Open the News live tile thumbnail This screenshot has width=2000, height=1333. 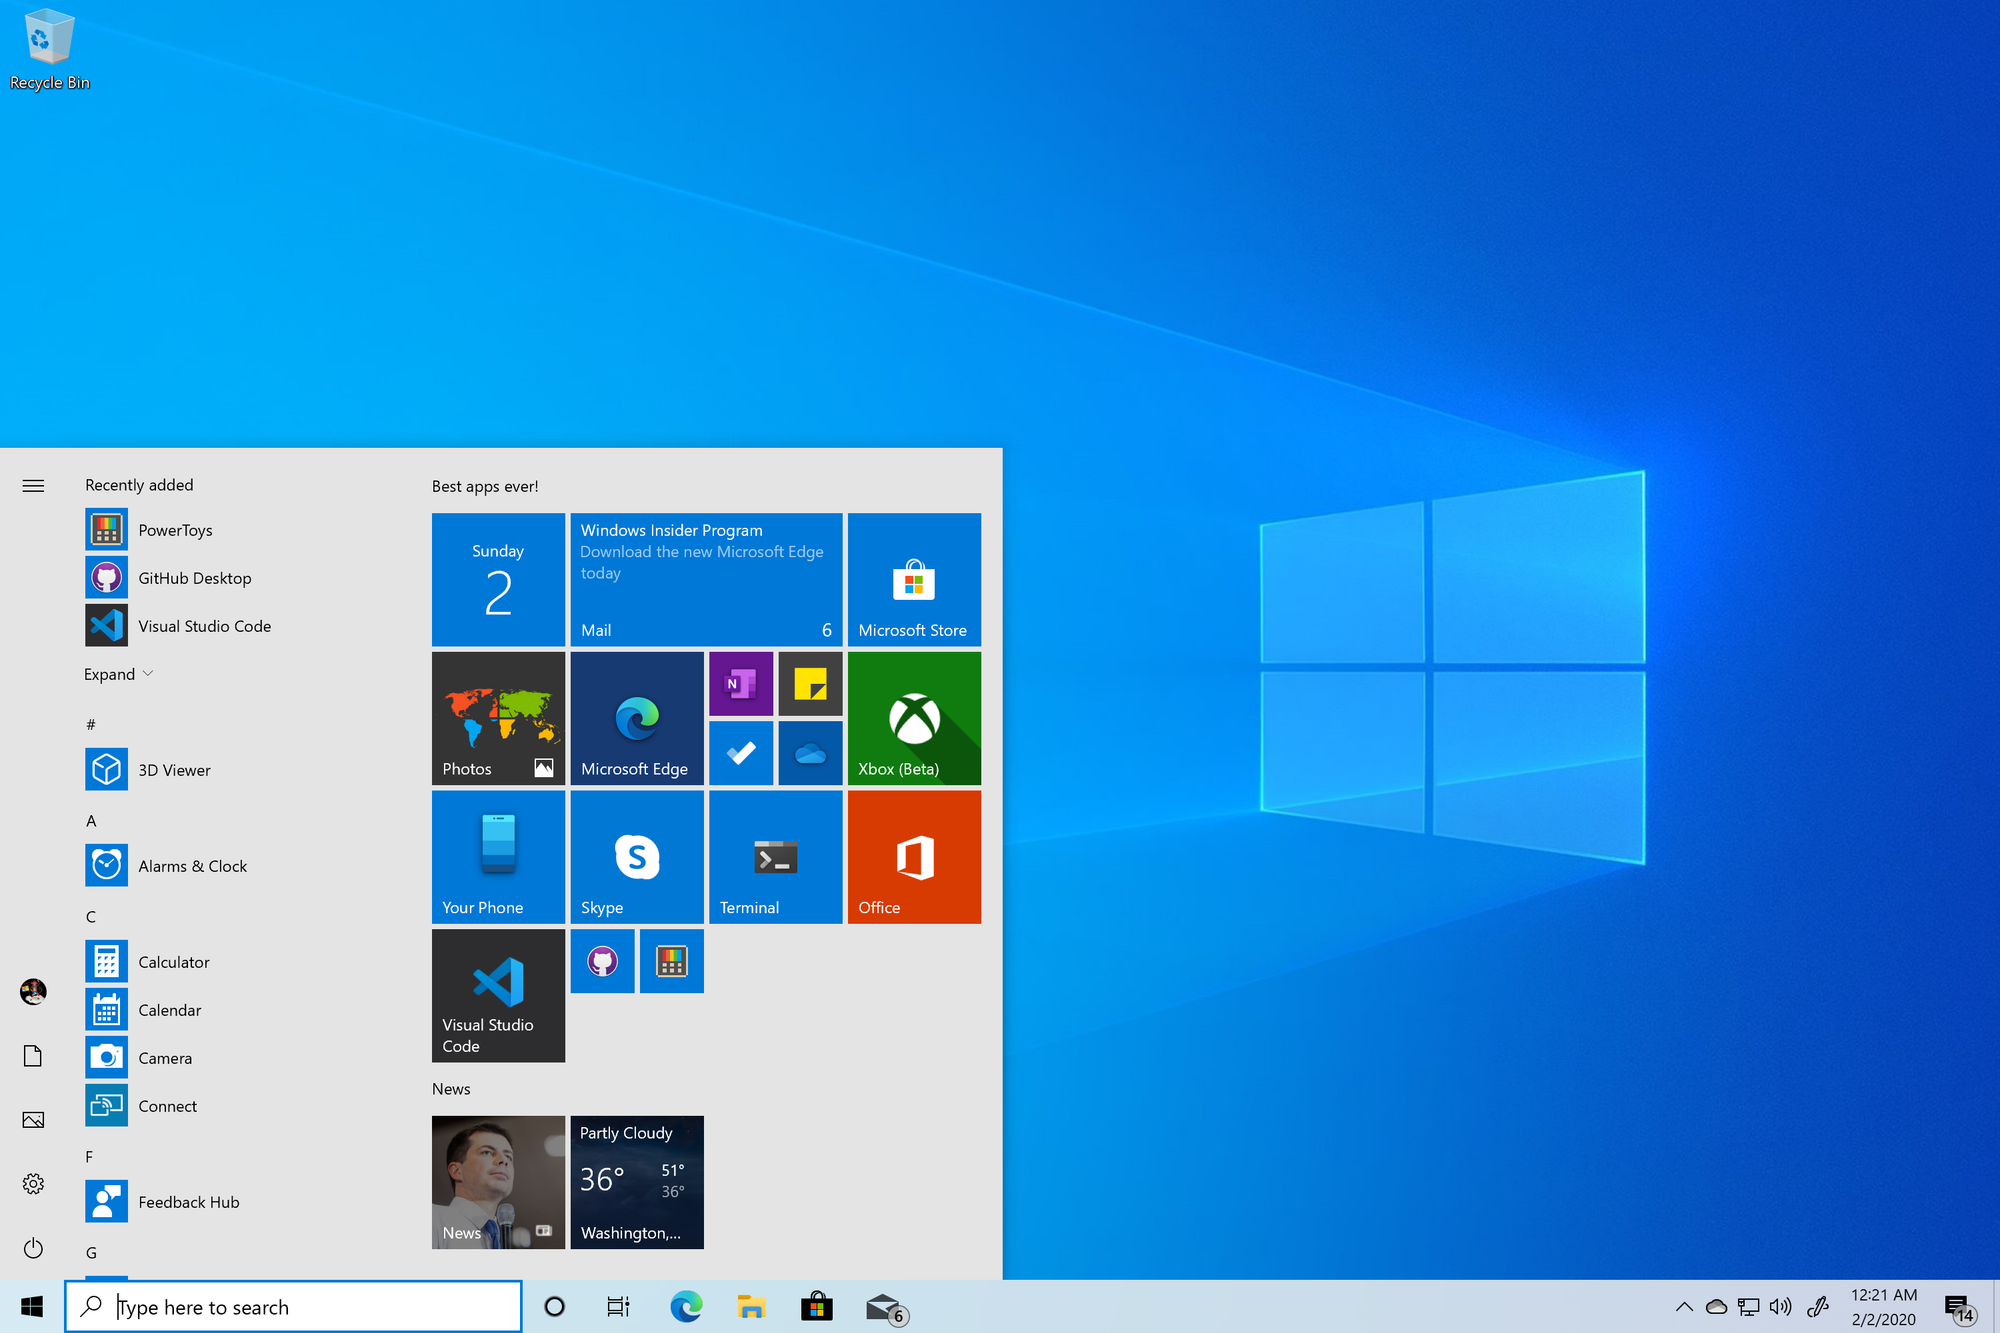pyautogui.click(x=498, y=1182)
